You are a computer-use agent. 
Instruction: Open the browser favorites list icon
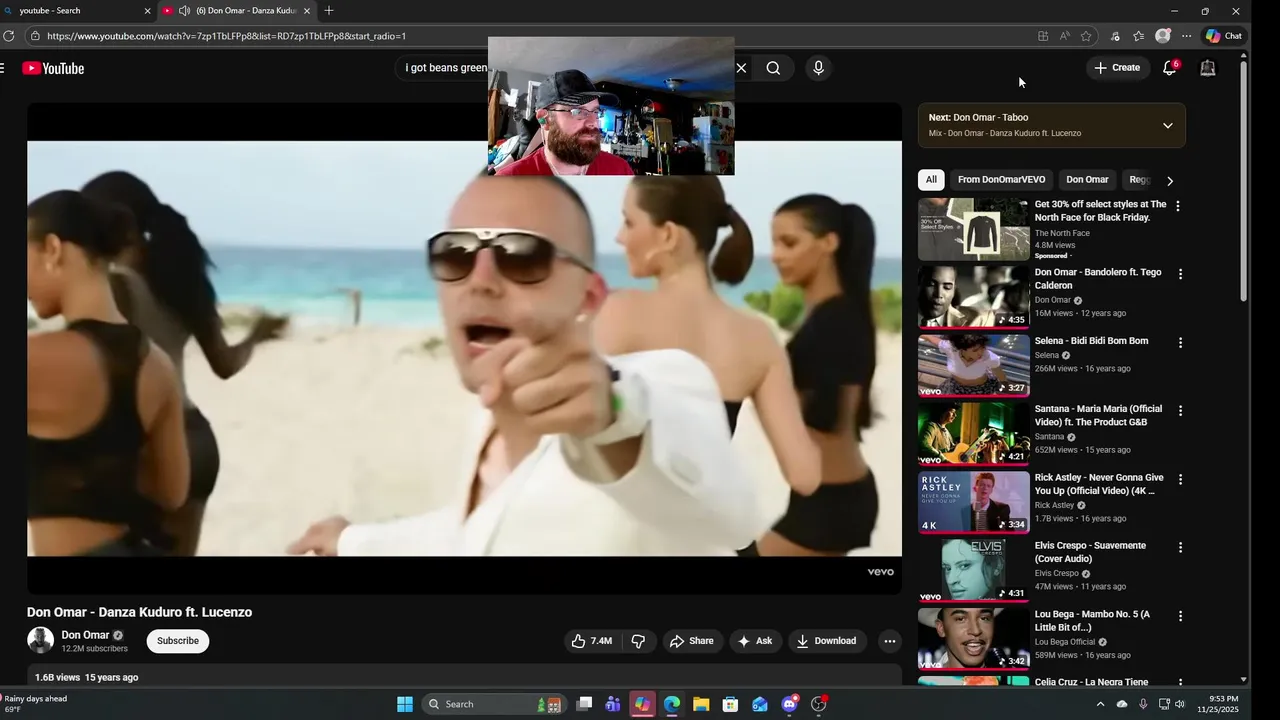pos(1138,36)
